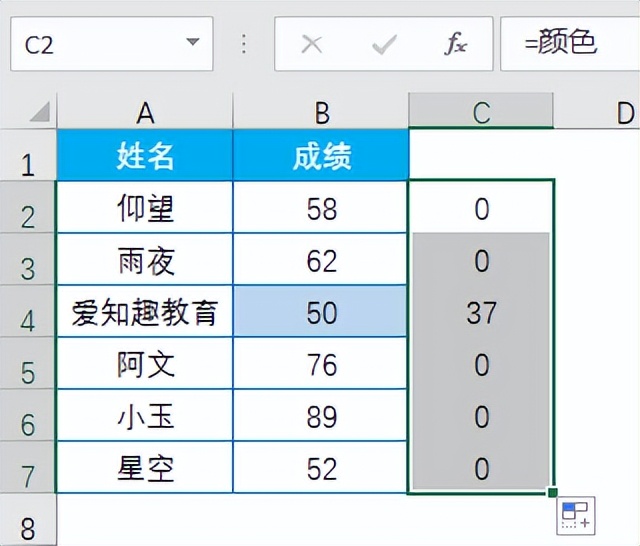
Task: Select column A header
Action: (x=145, y=111)
